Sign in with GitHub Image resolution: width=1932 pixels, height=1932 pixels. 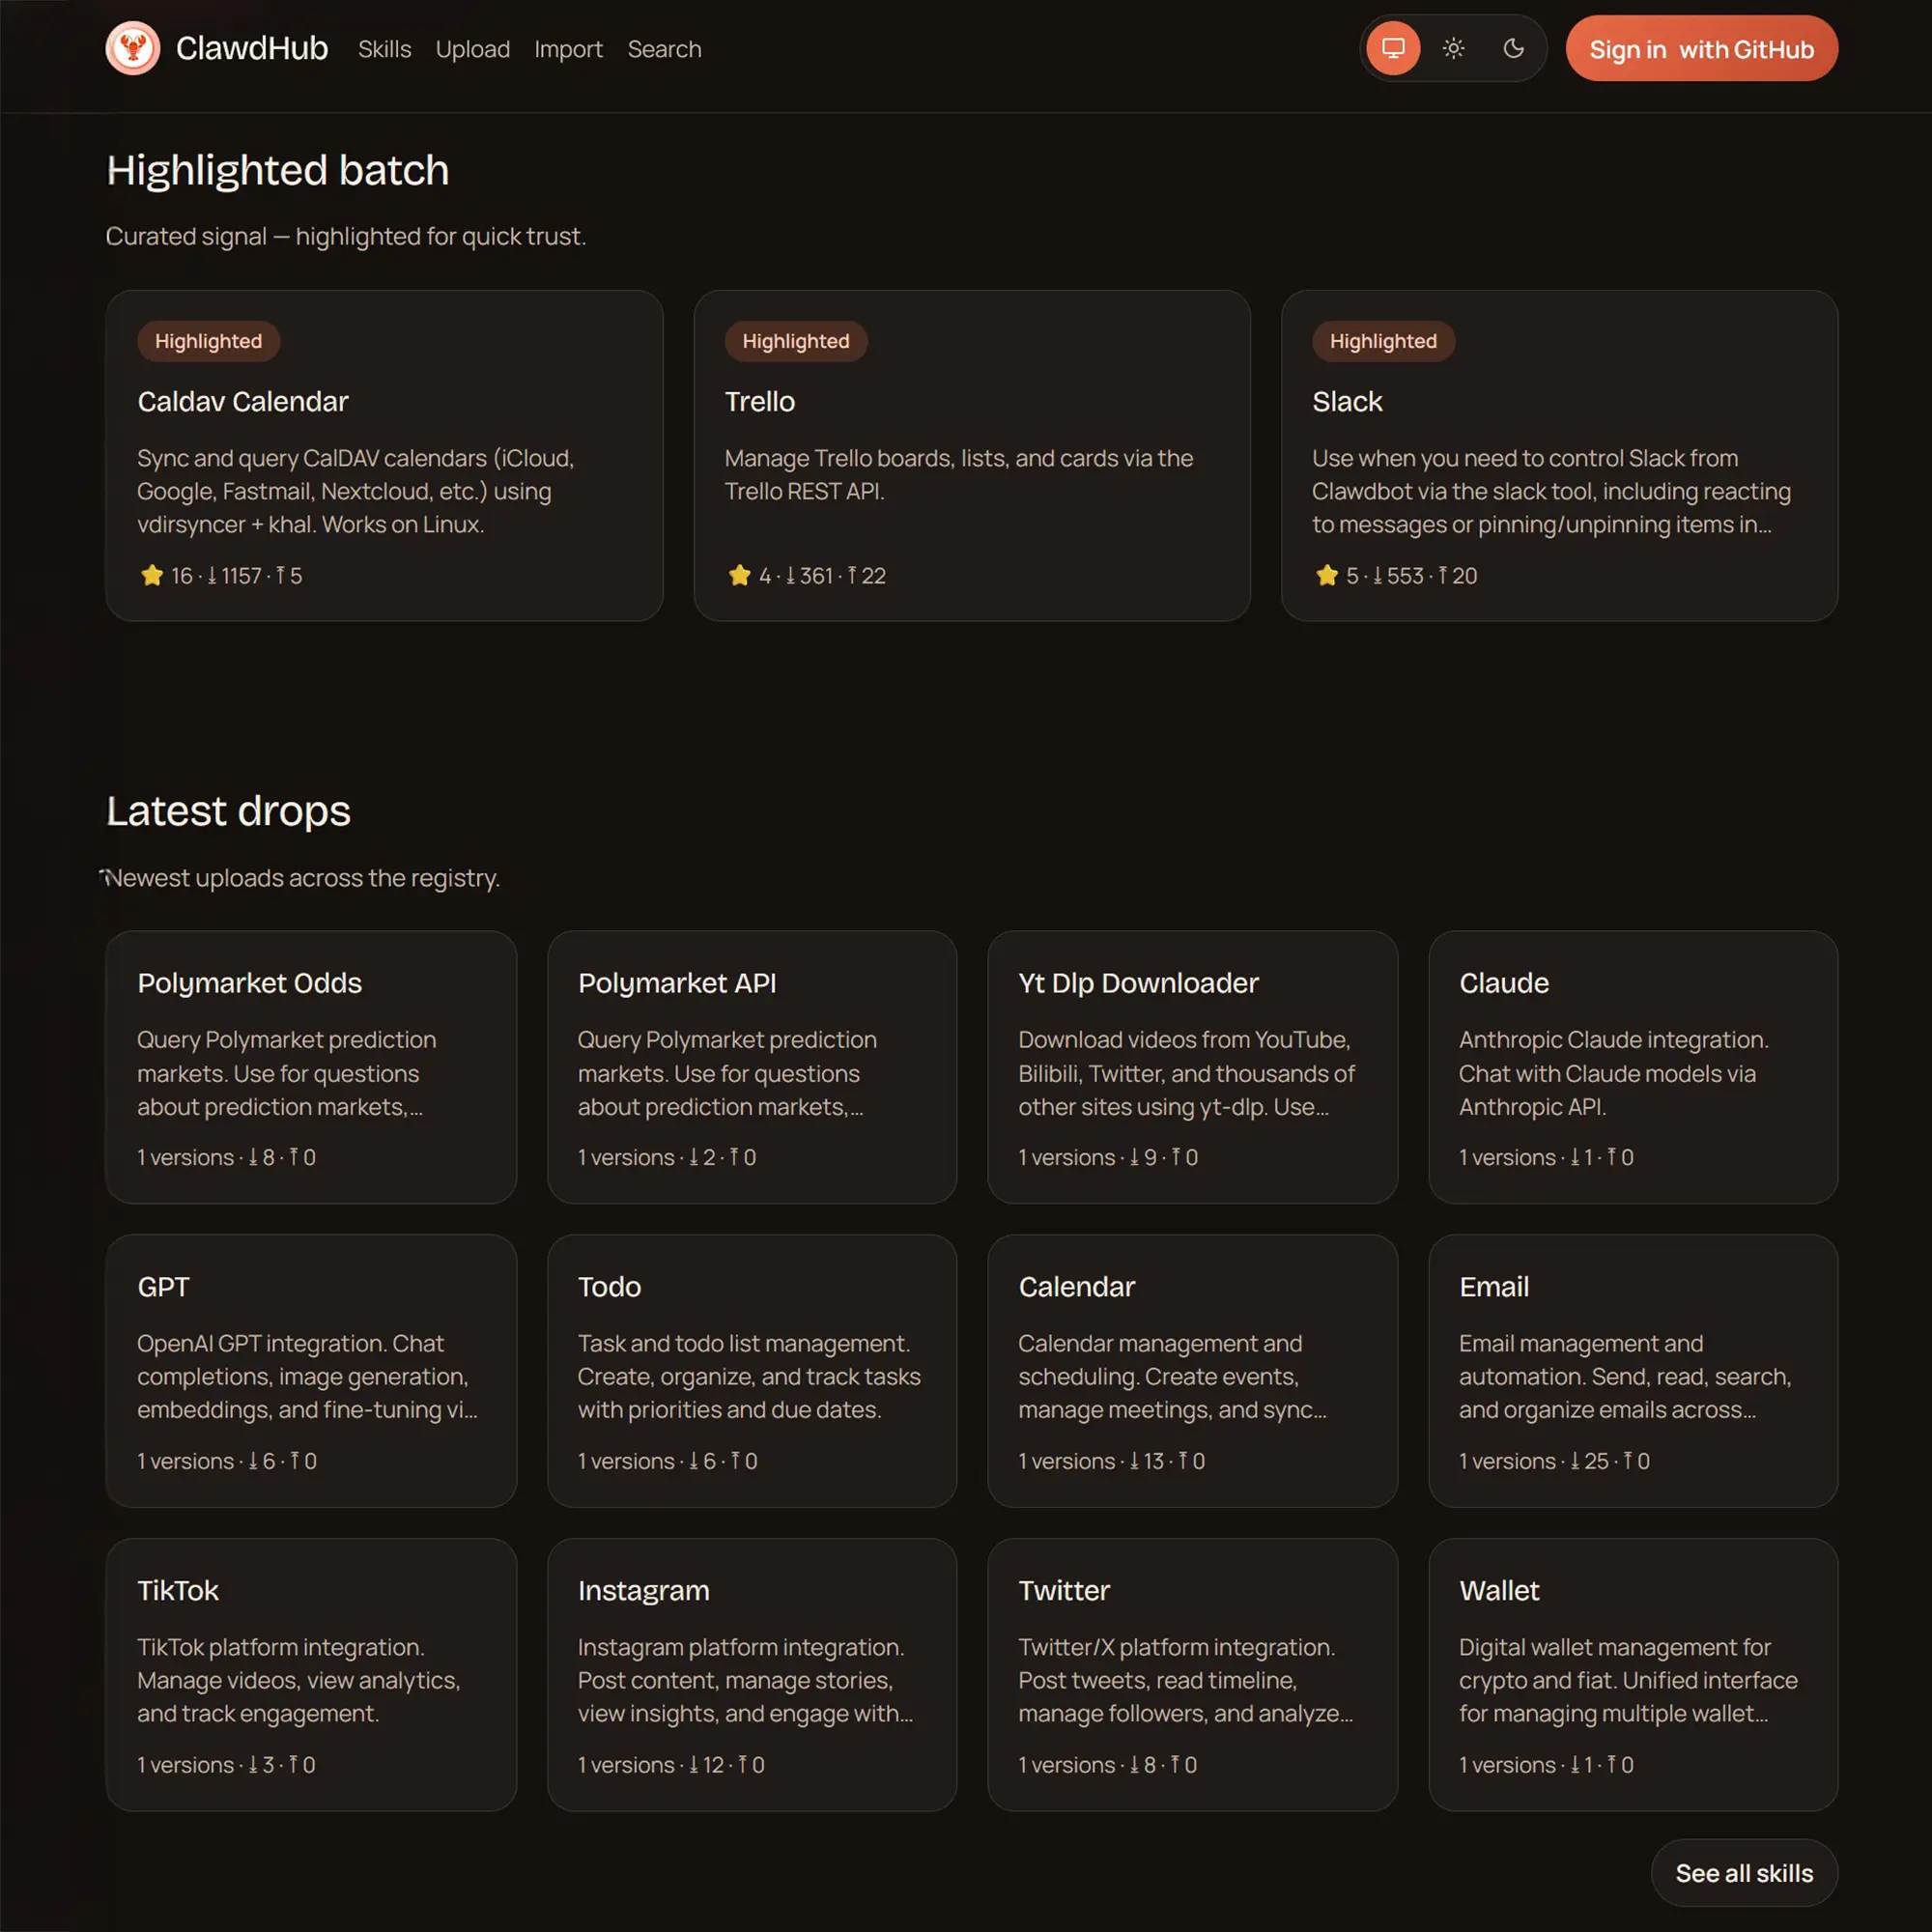[1700, 49]
